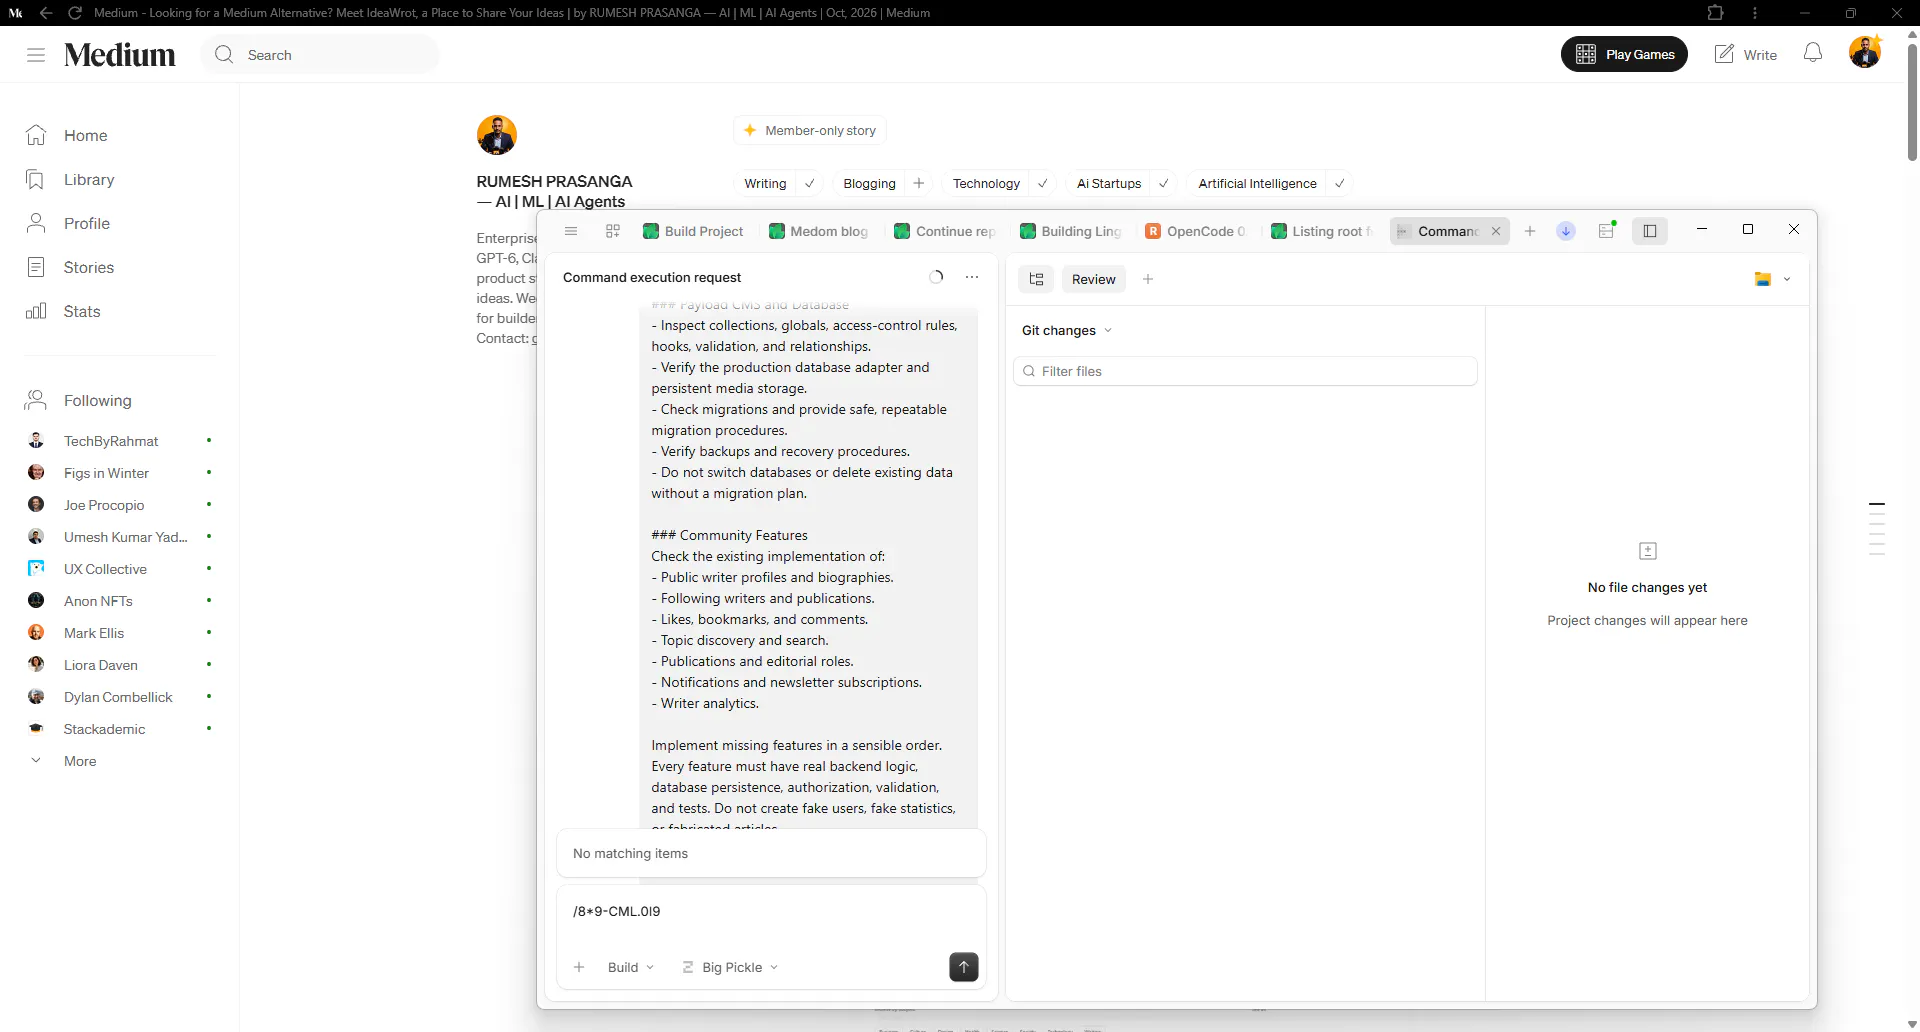Reload the Medium page

tap(75, 13)
